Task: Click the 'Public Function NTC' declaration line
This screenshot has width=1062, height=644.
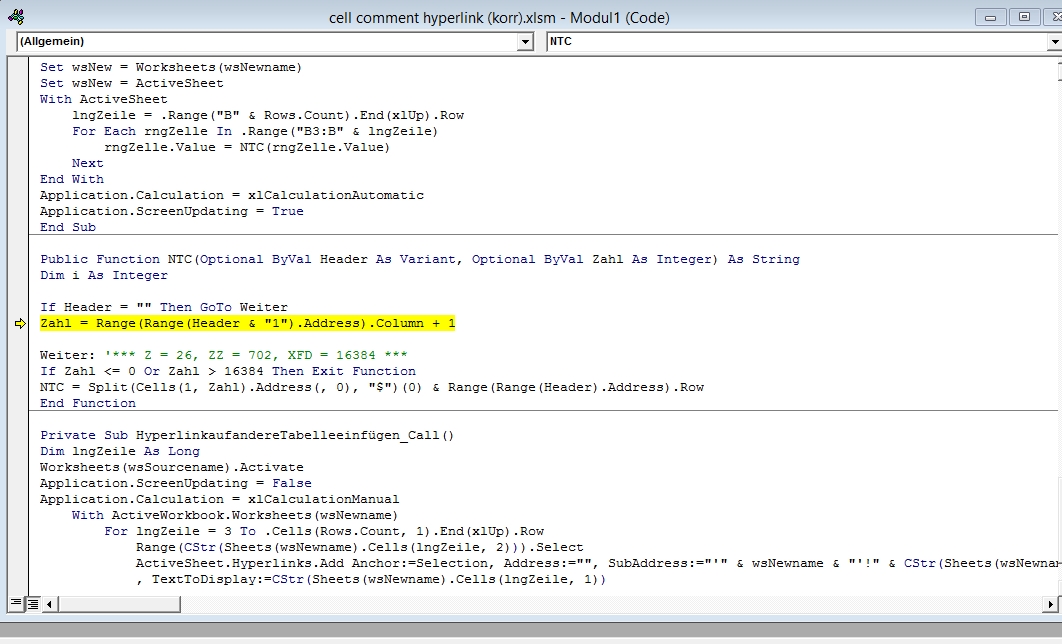Action: [x=419, y=260]
